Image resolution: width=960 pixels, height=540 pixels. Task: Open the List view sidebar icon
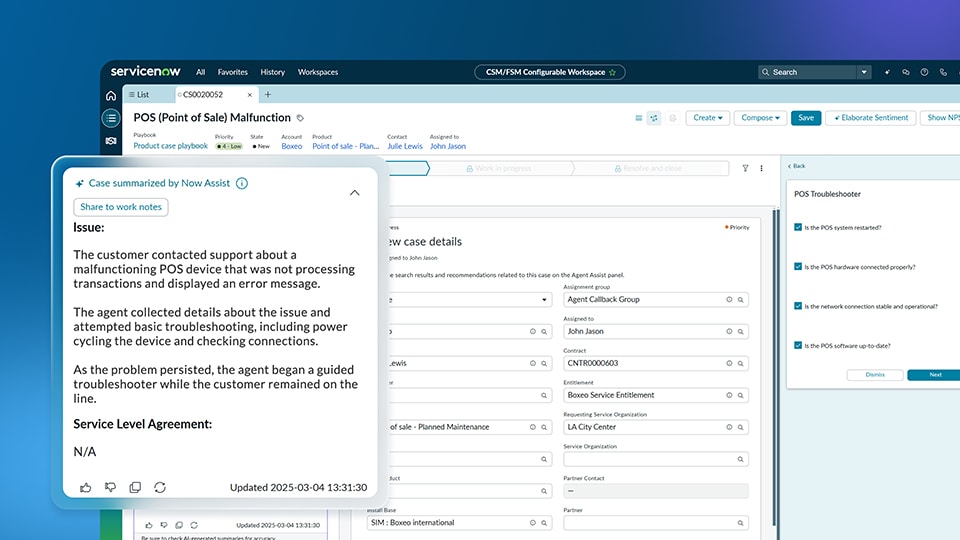point(111,118)
